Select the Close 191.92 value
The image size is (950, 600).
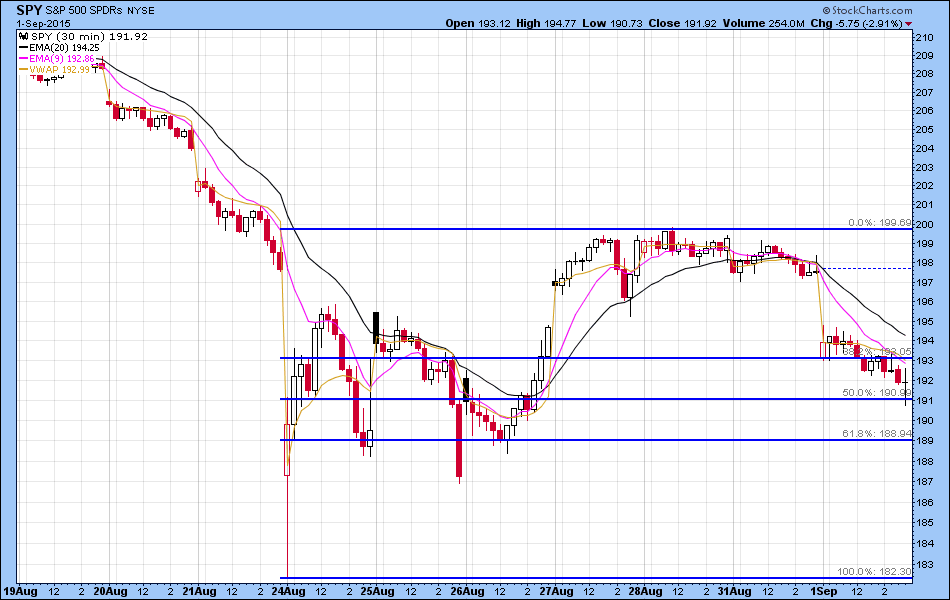(682, 24)
